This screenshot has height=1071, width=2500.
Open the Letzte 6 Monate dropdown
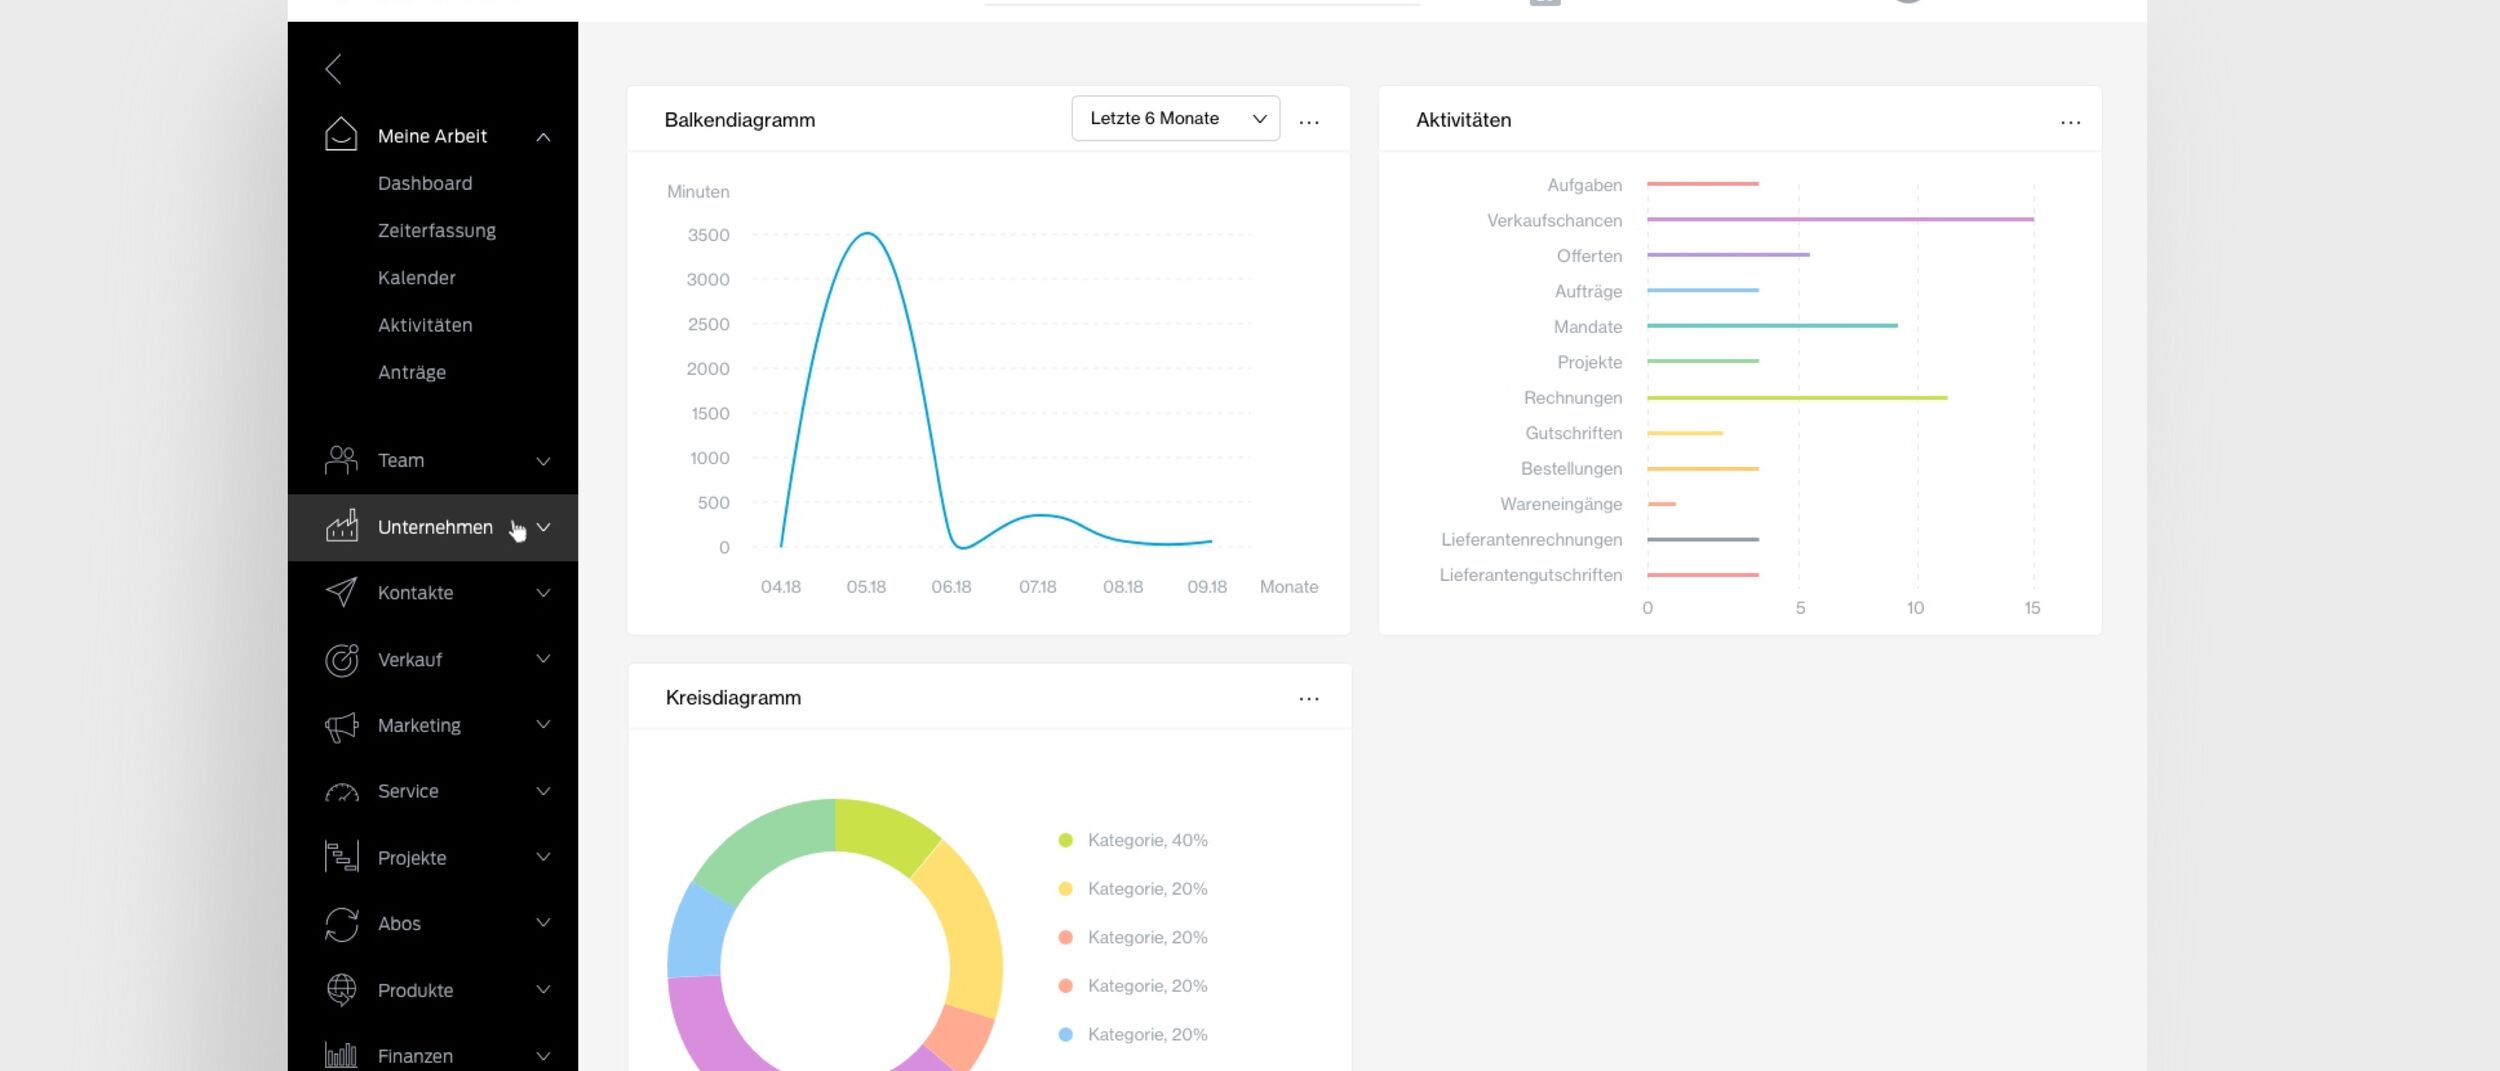1175,118
